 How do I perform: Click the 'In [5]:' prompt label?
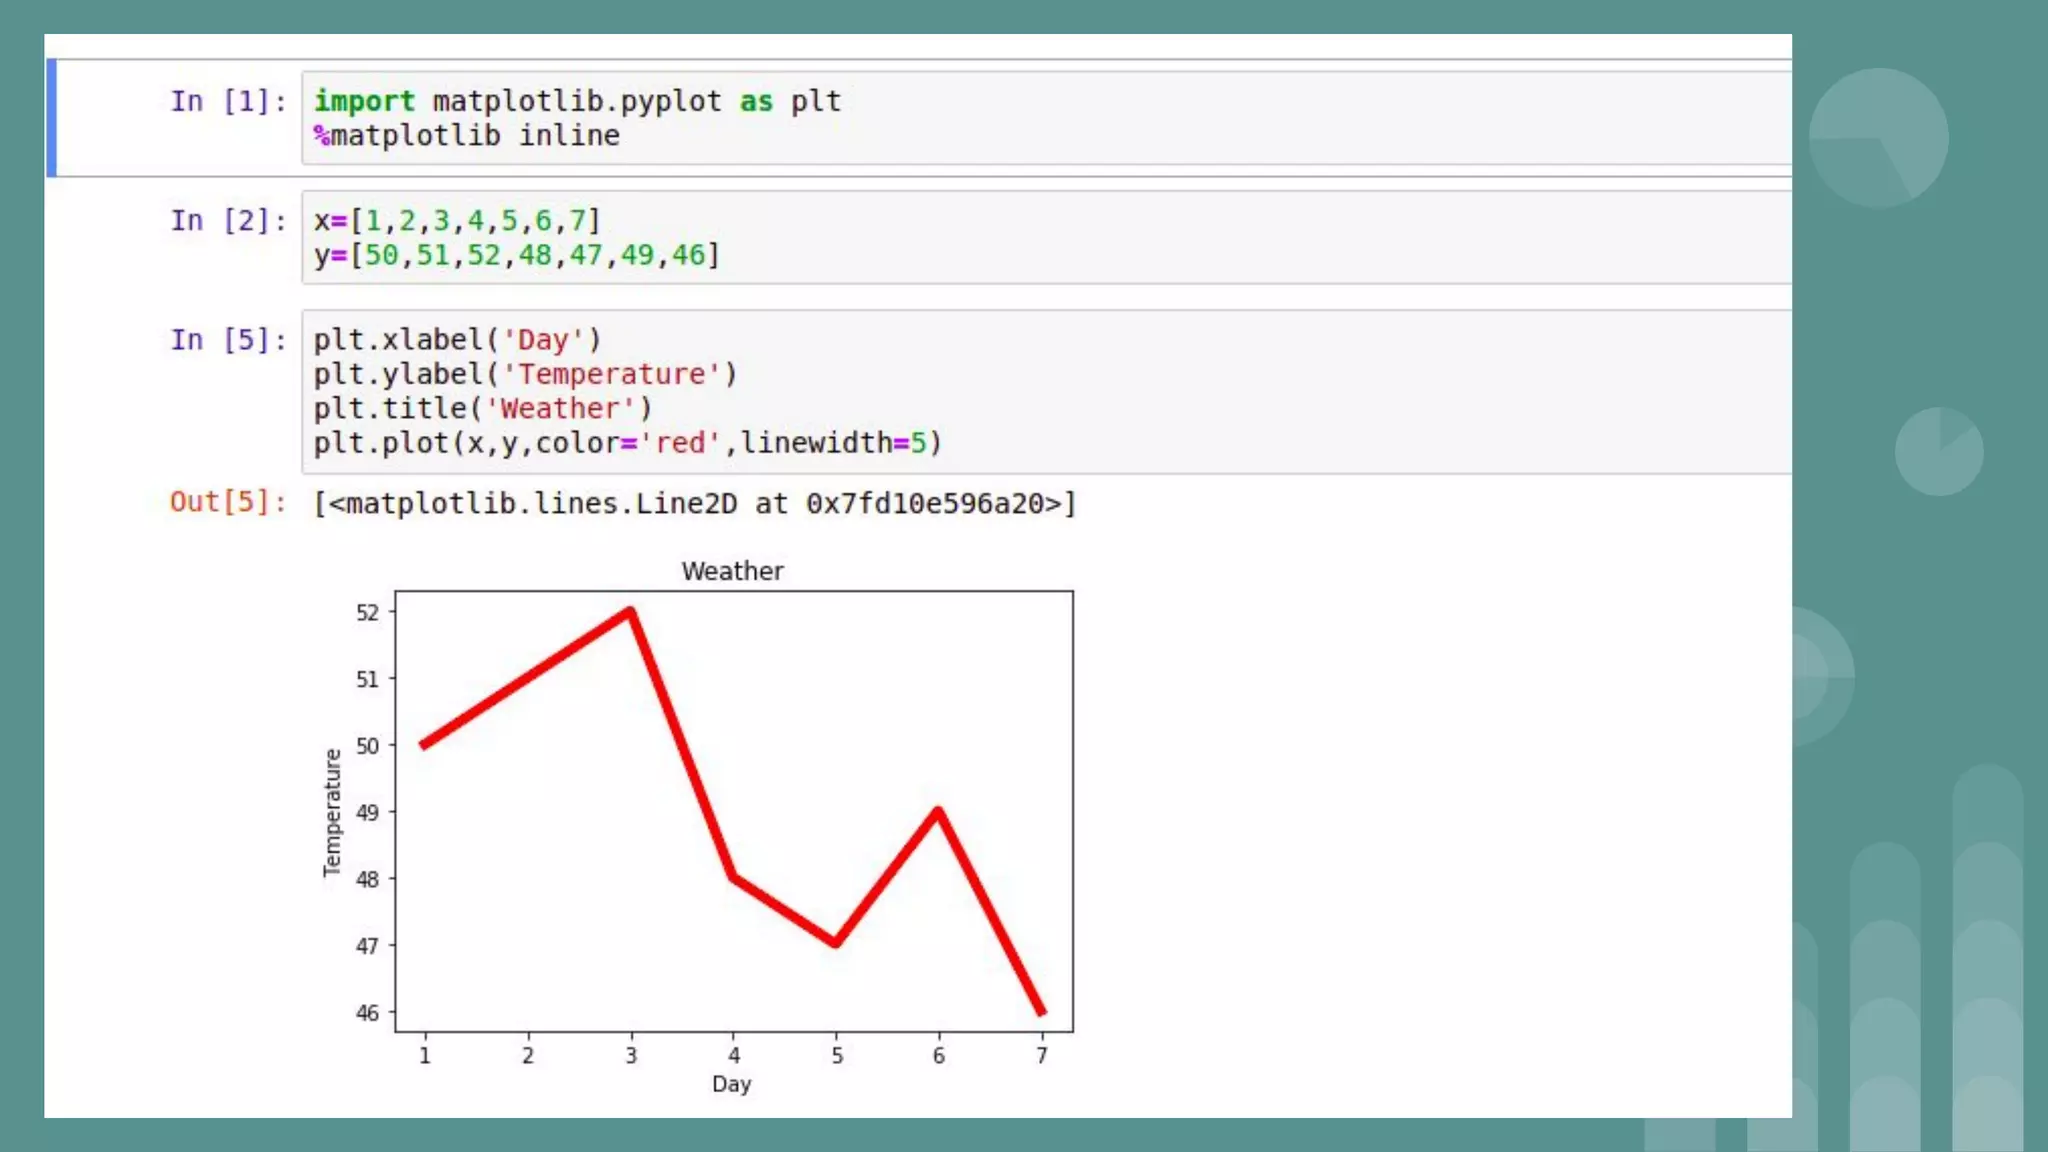[x=228, y=340]
